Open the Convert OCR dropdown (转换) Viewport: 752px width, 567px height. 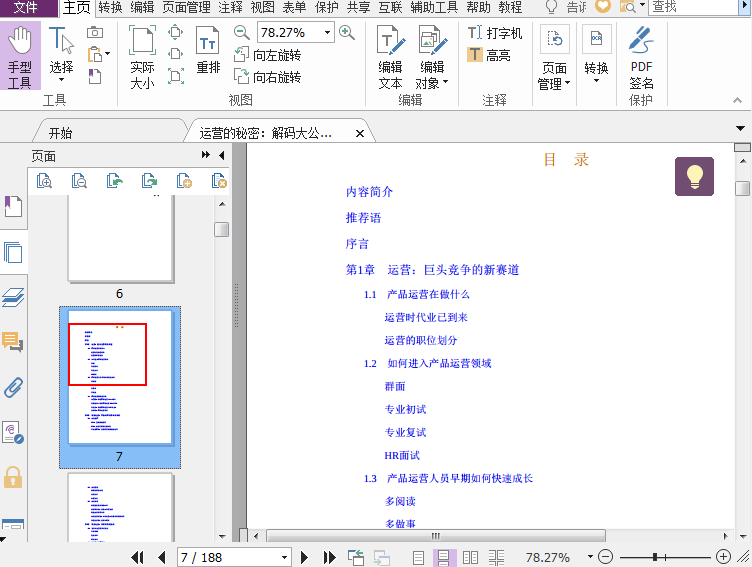597,54
